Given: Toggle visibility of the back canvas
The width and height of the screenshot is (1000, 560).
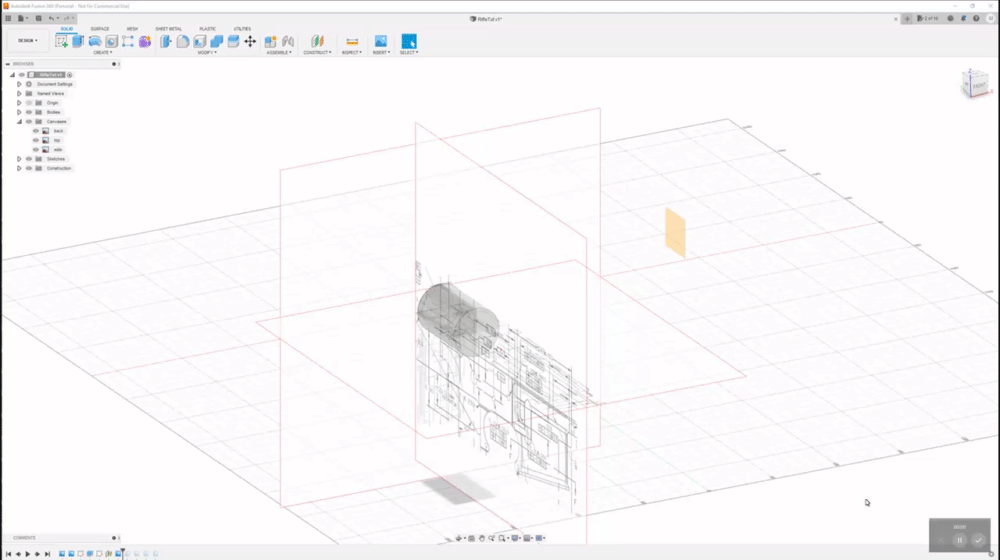Looking at the screenshot, I should point(36,131).
